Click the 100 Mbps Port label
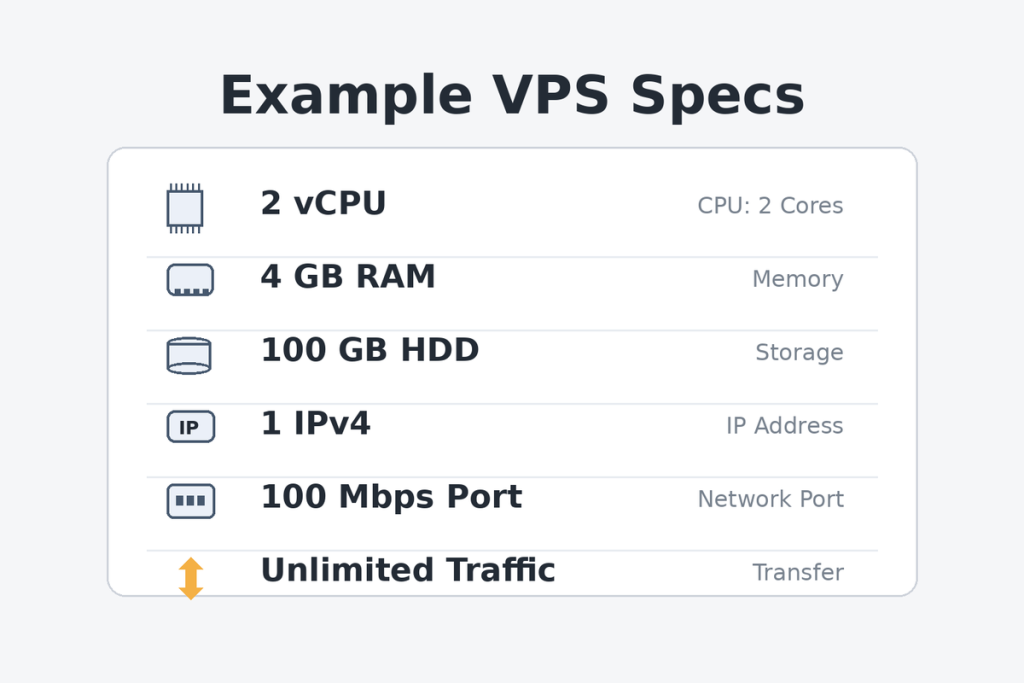This screenshot has height=683, width=1024. tap(391, 497)
